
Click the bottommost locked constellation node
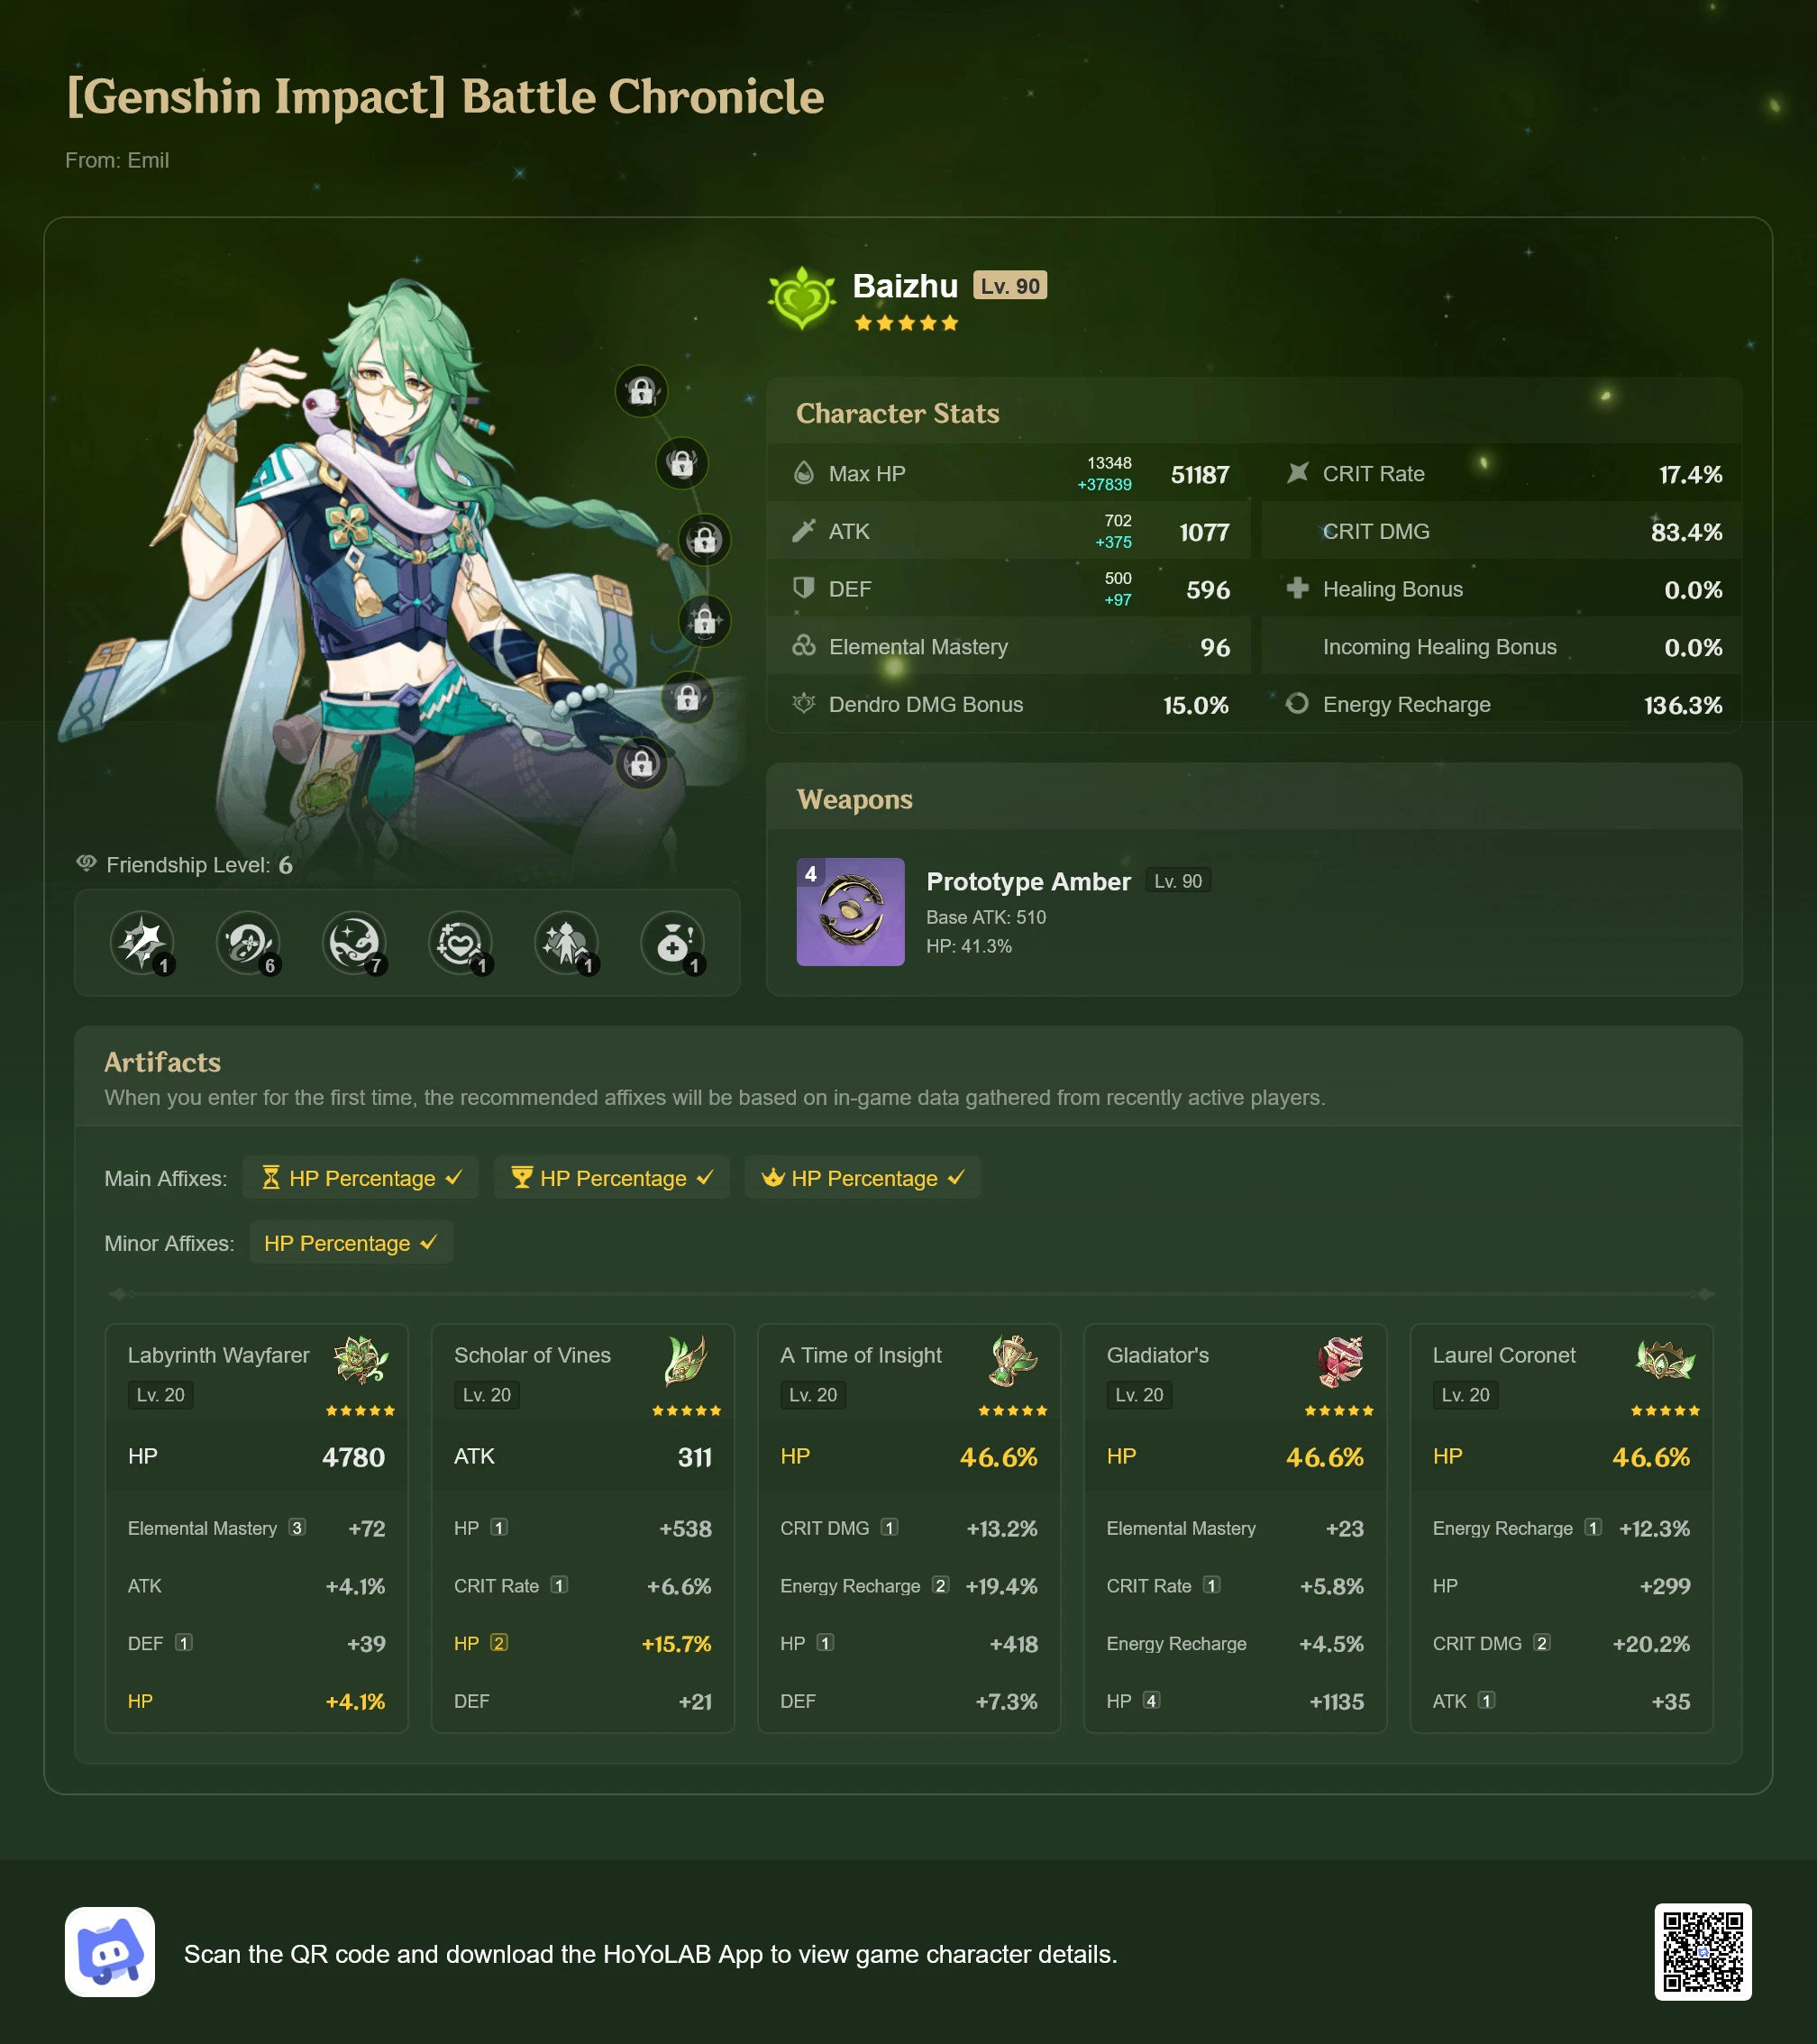click(641, 764)
